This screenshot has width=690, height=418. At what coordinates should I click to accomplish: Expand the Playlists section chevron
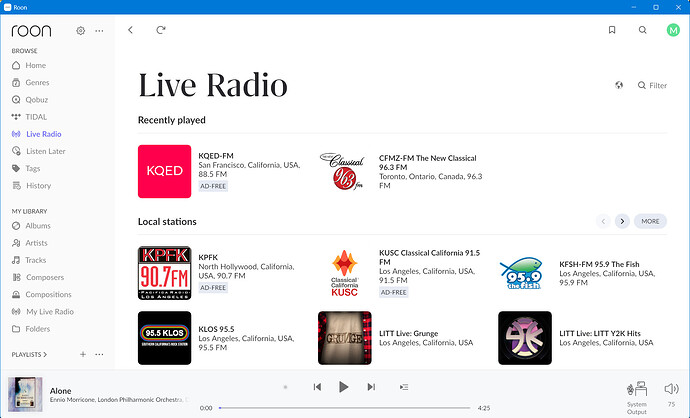point(45,354)
